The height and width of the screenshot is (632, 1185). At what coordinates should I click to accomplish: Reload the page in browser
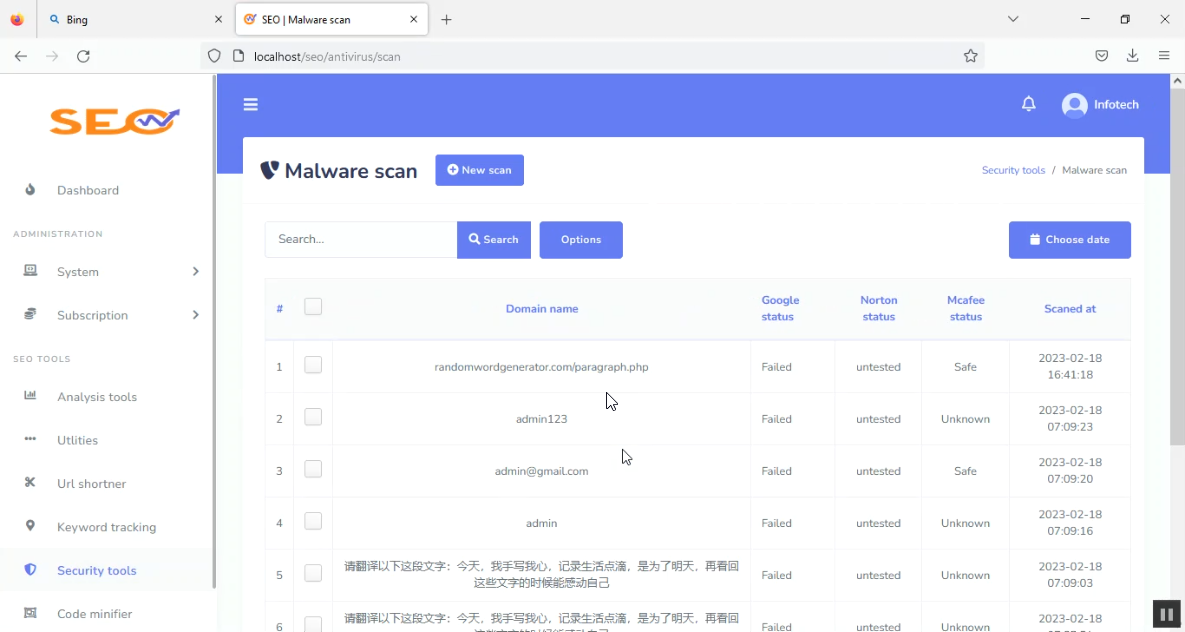[x=84, y=56]
